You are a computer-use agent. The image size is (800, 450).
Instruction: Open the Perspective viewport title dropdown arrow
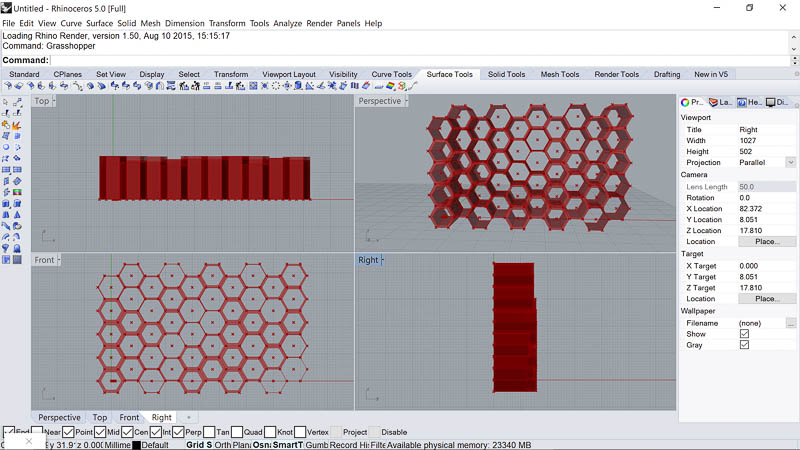(406, 101)
